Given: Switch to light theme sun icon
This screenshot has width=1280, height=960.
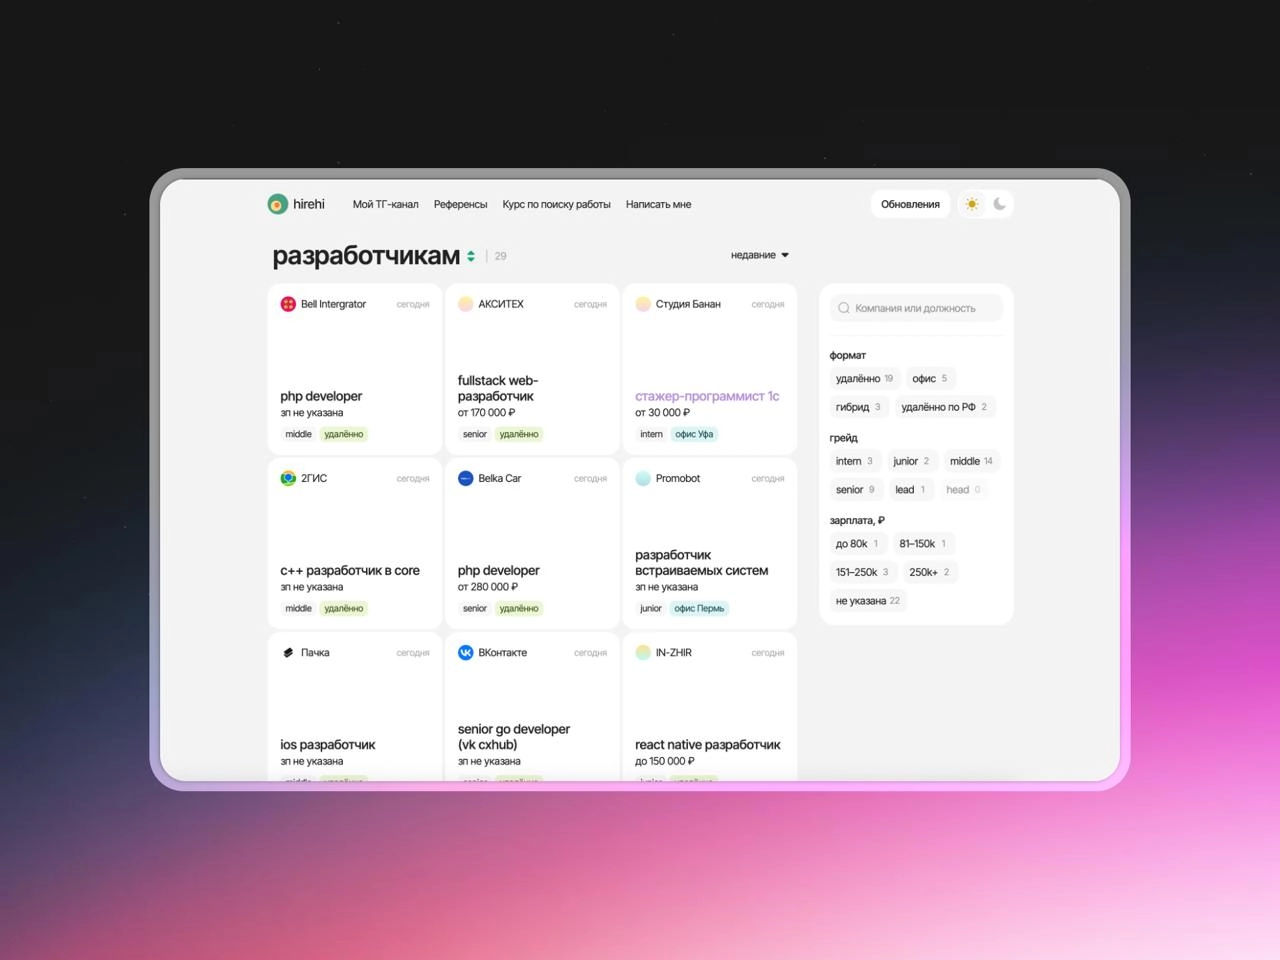Looking at the screenshot, I should point(972,204).
